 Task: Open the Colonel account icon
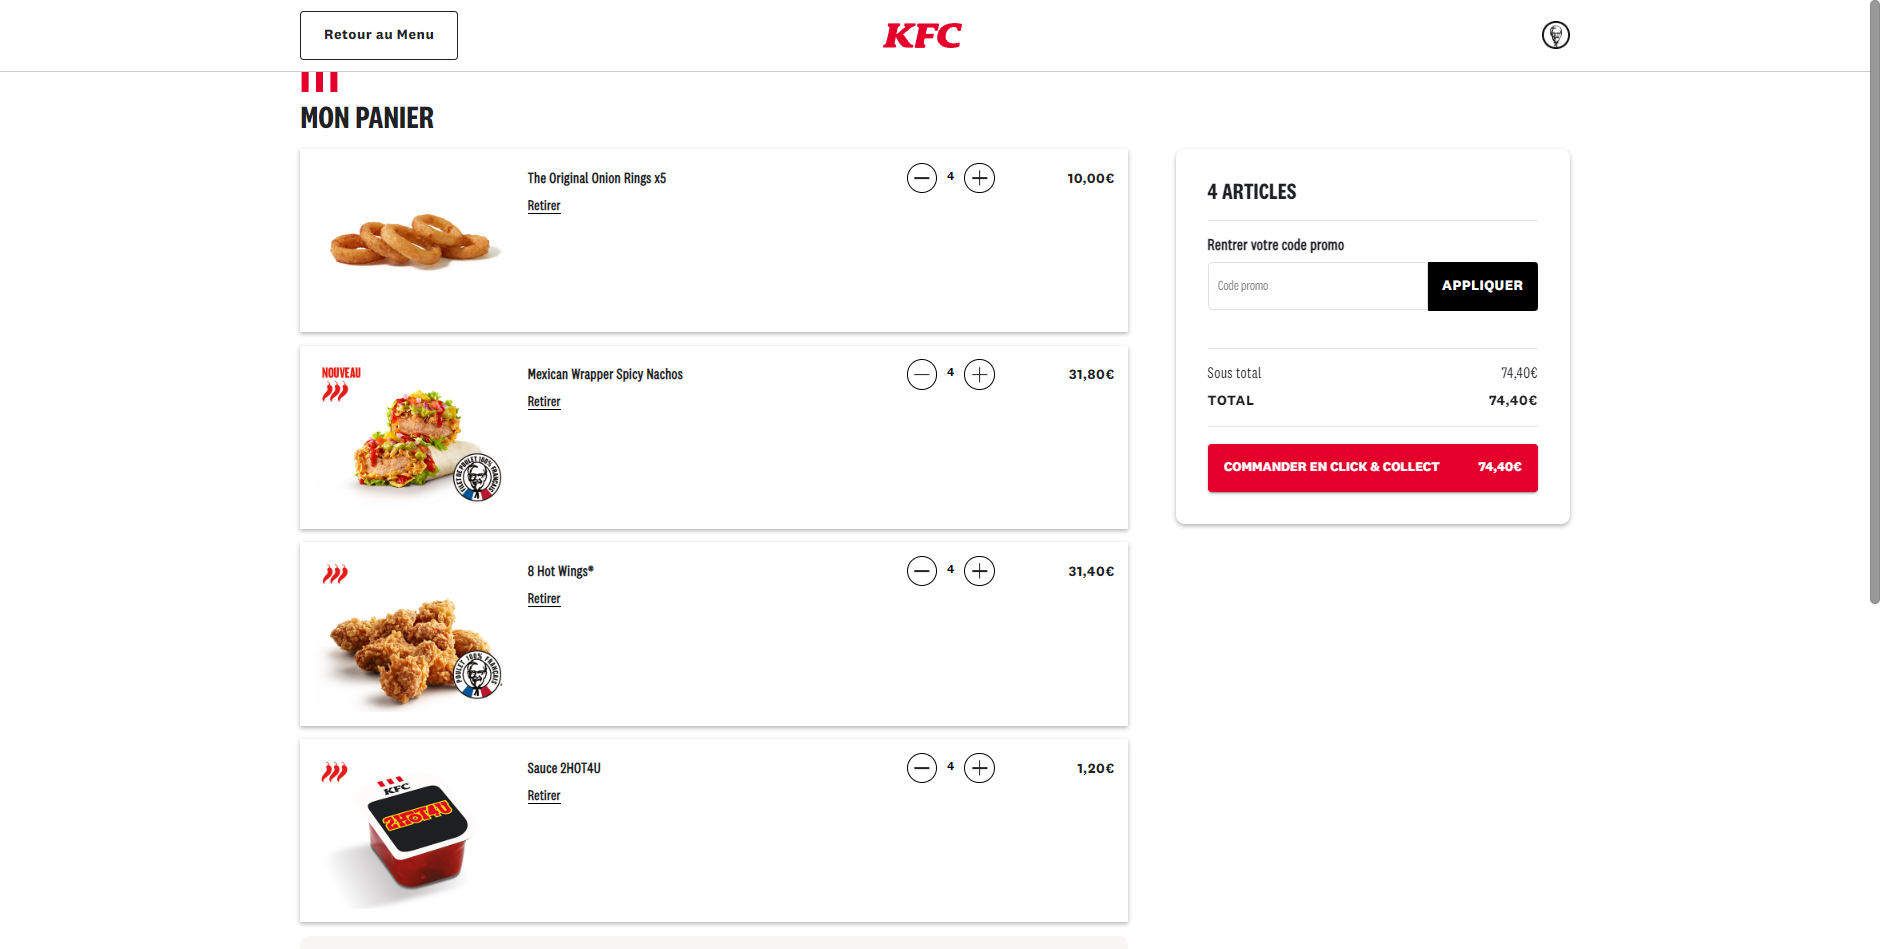coord(1555,35)
